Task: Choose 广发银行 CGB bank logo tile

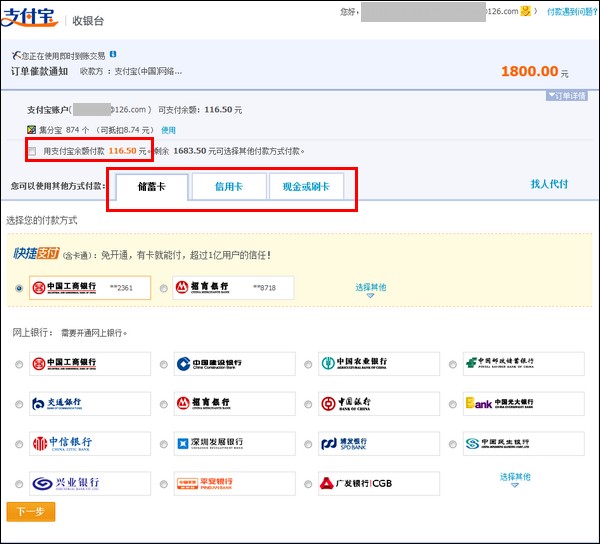Action: (x=379, y=484)
